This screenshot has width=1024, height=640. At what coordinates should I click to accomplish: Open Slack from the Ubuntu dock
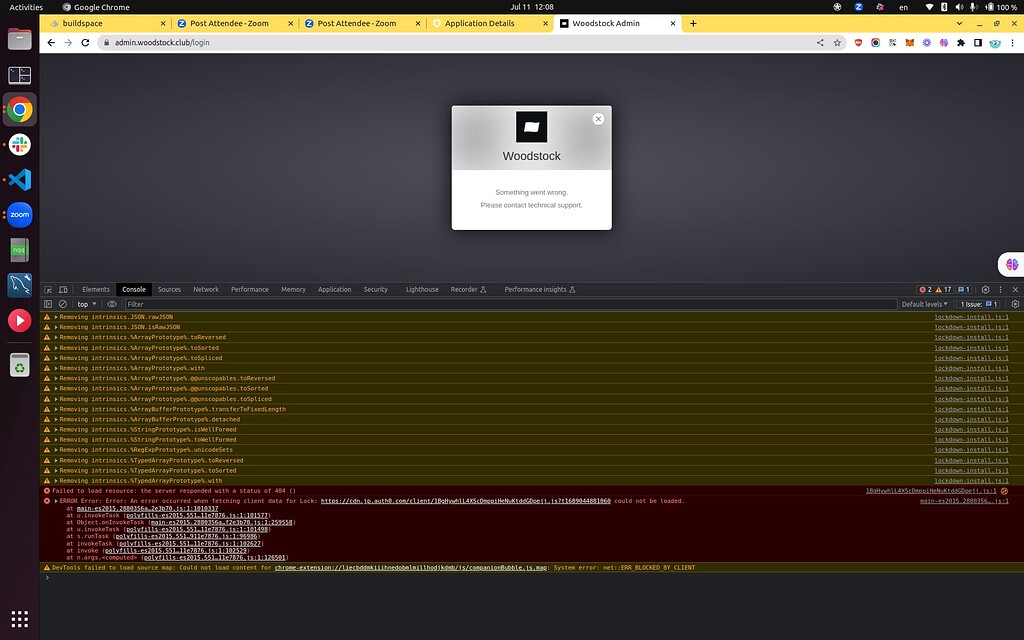click(20, 144)
